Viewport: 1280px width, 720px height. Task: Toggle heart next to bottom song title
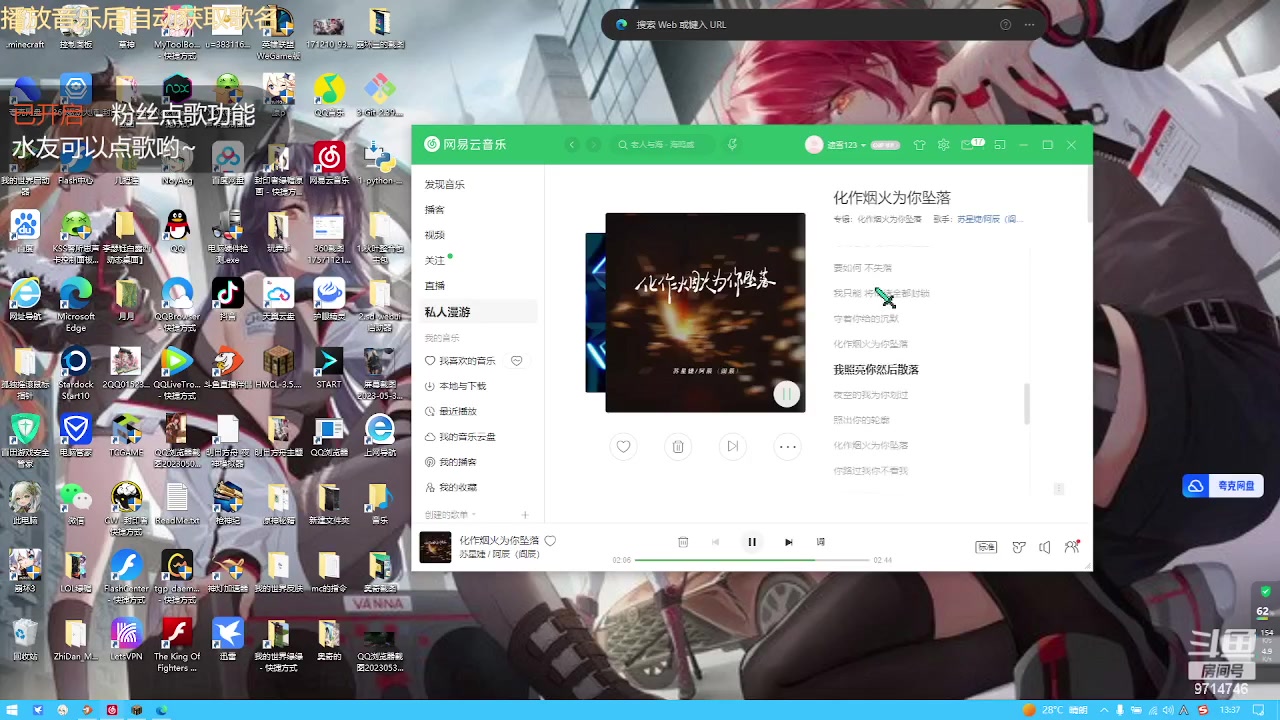tap(550, 541)
